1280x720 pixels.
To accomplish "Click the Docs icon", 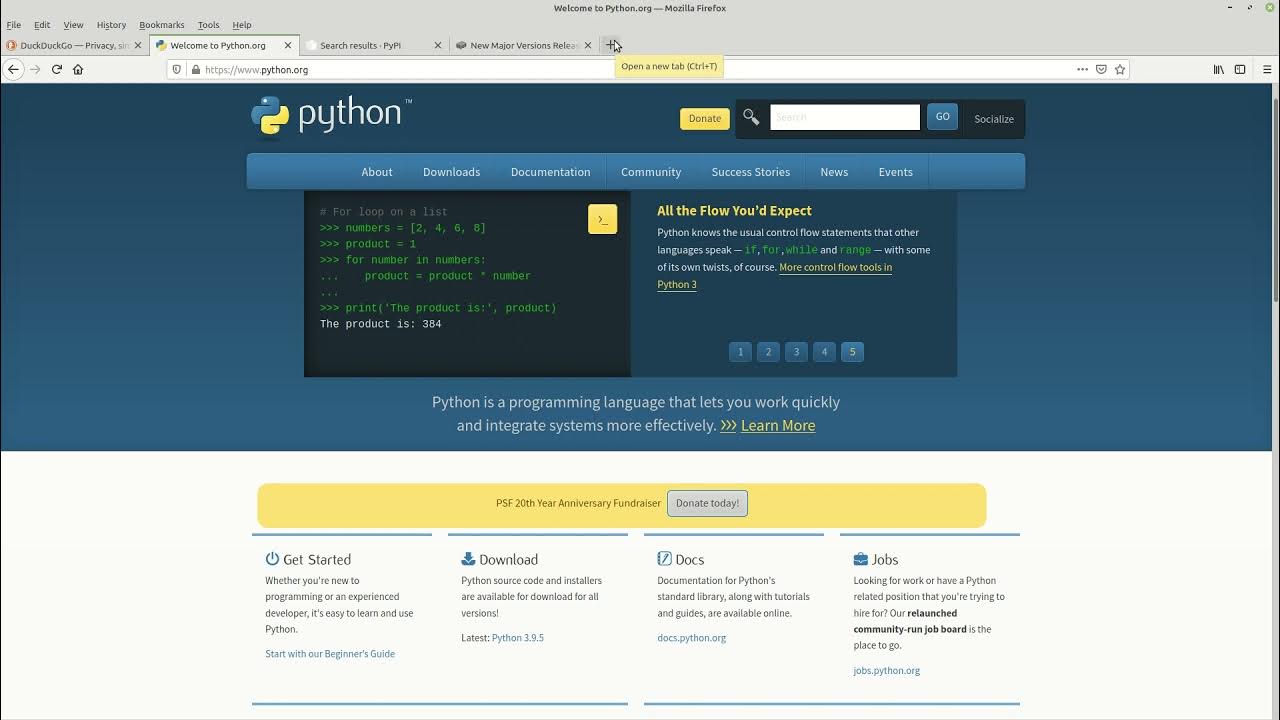I will pyautogui.click(x=664, y=559).
